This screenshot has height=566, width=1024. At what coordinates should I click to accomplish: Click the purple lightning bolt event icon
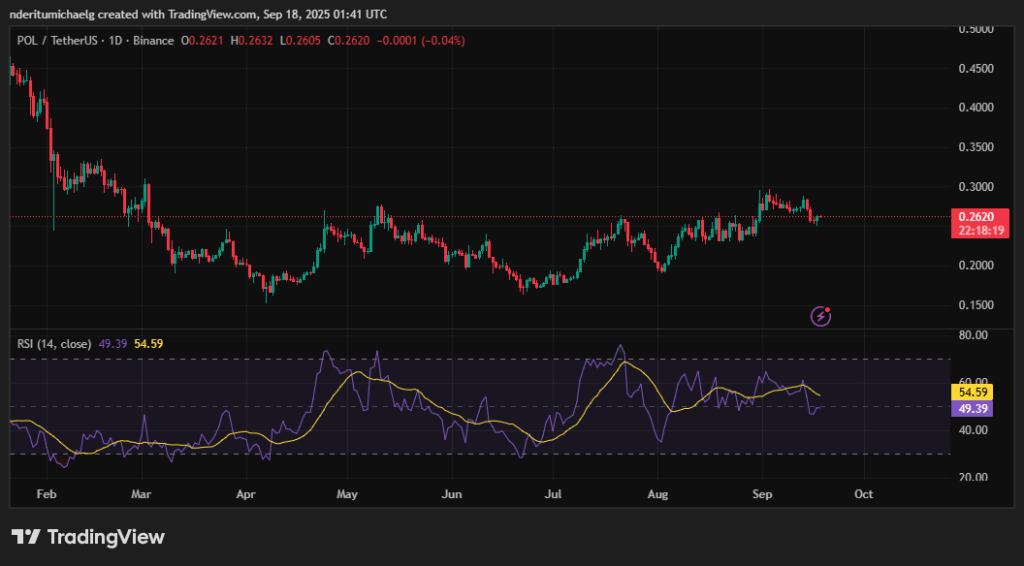pos(821,317)
